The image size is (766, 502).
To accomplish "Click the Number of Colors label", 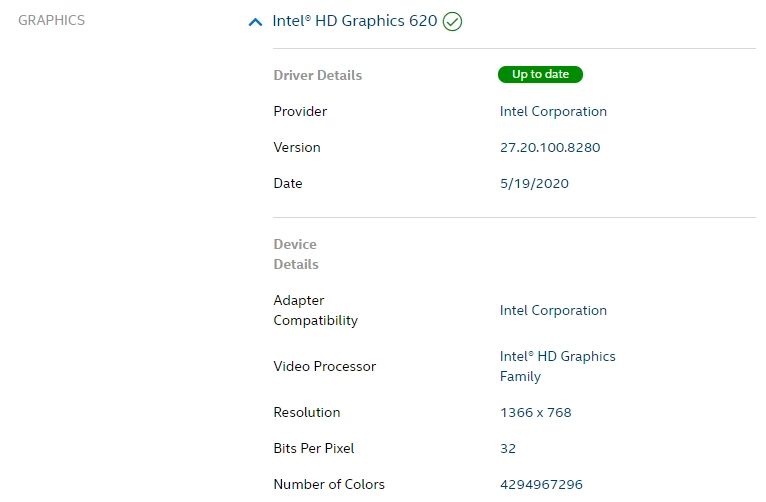I will [x=329, y=484].
